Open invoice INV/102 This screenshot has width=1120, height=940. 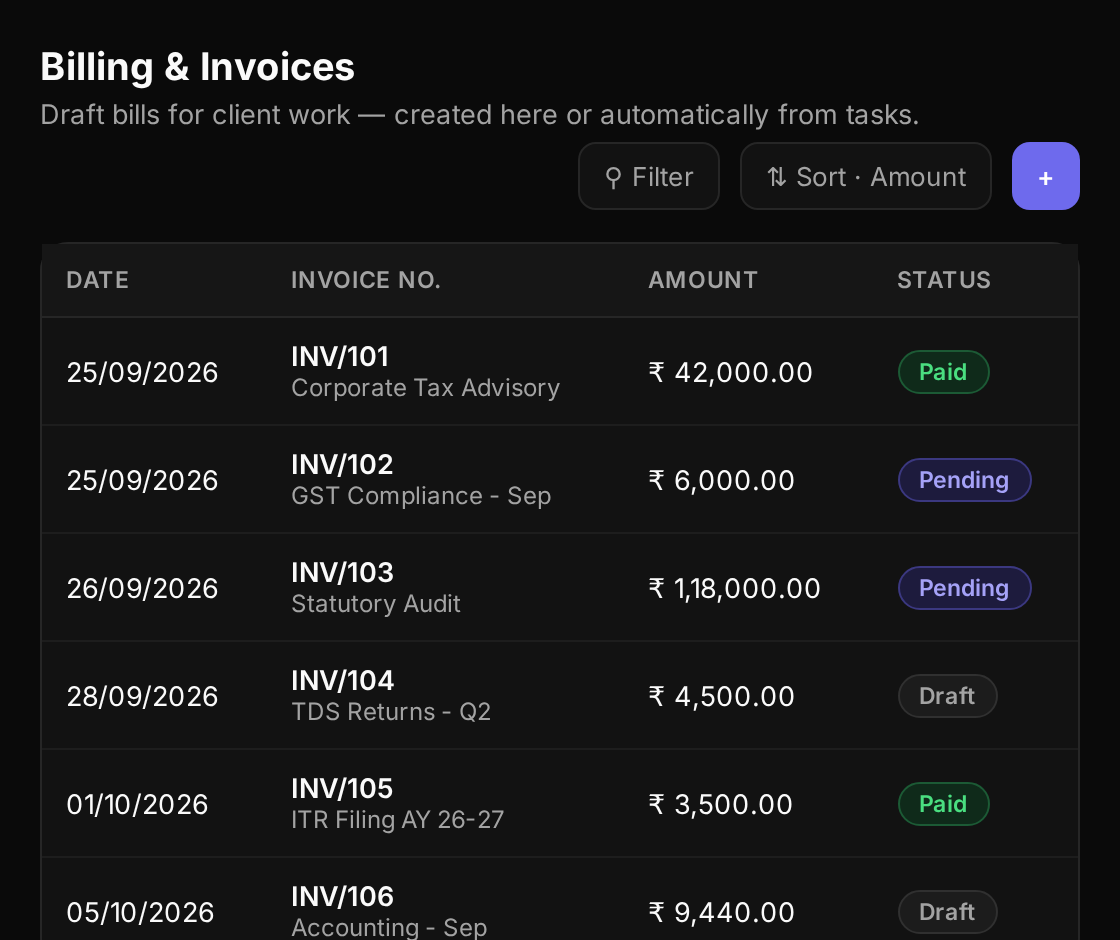[342, 464]
